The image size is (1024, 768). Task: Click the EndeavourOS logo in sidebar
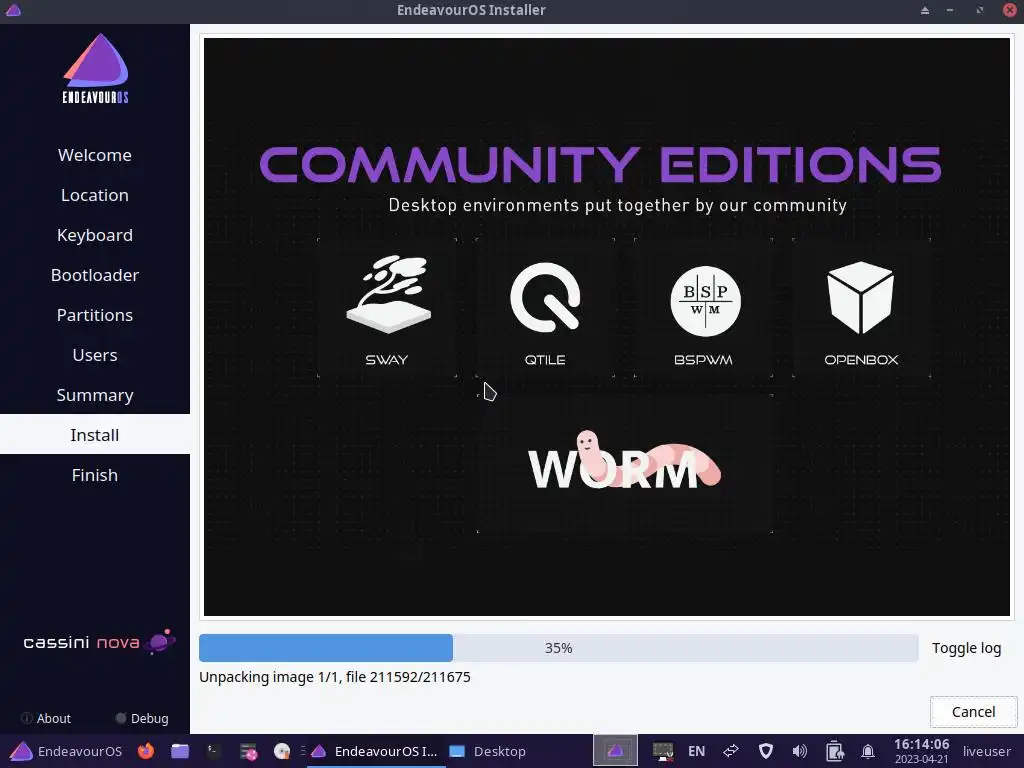(95, 69)
